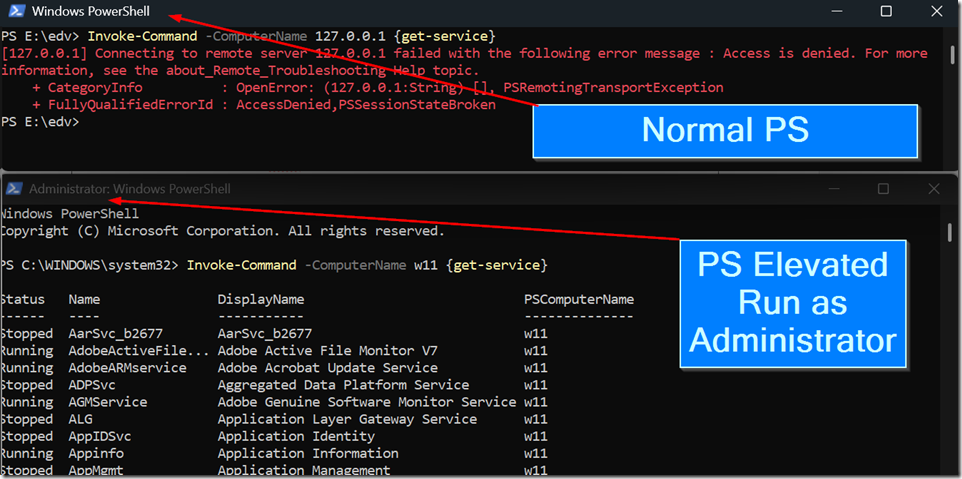Click the ADPSvc service name

pyautogui.click(x=92, y=386)
